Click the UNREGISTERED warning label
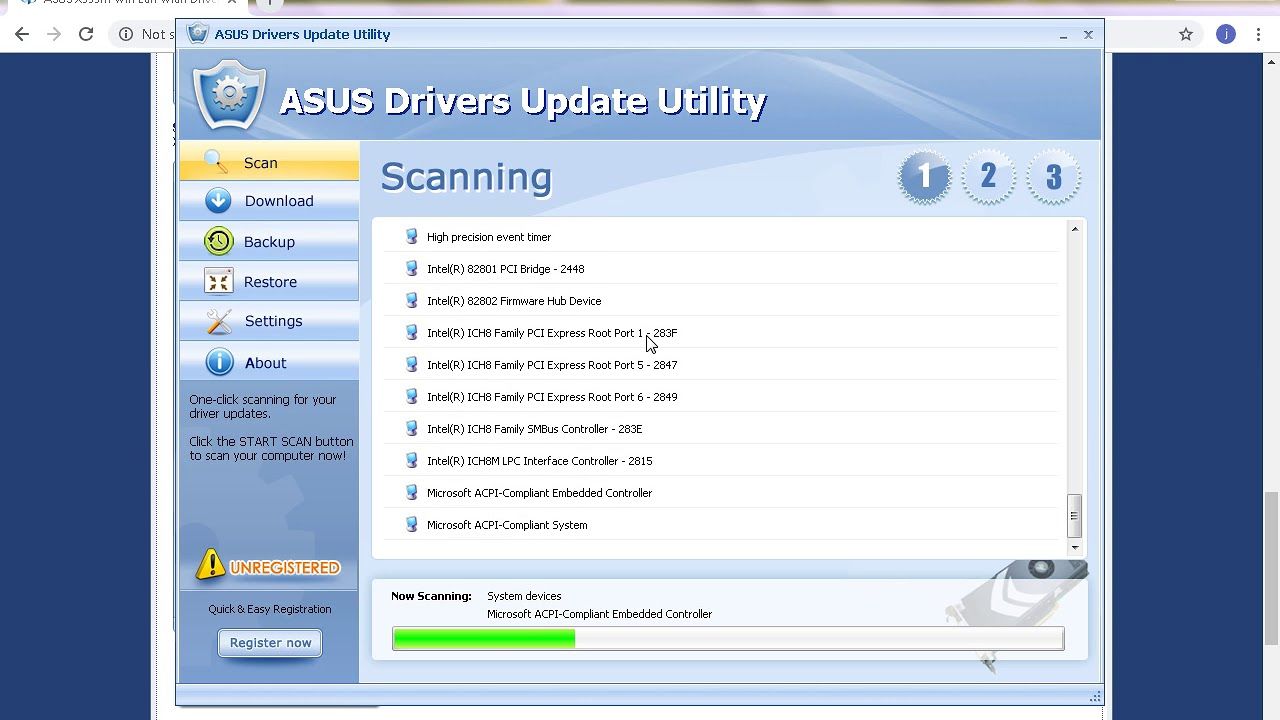1280x720 pixels. (285, 568)
